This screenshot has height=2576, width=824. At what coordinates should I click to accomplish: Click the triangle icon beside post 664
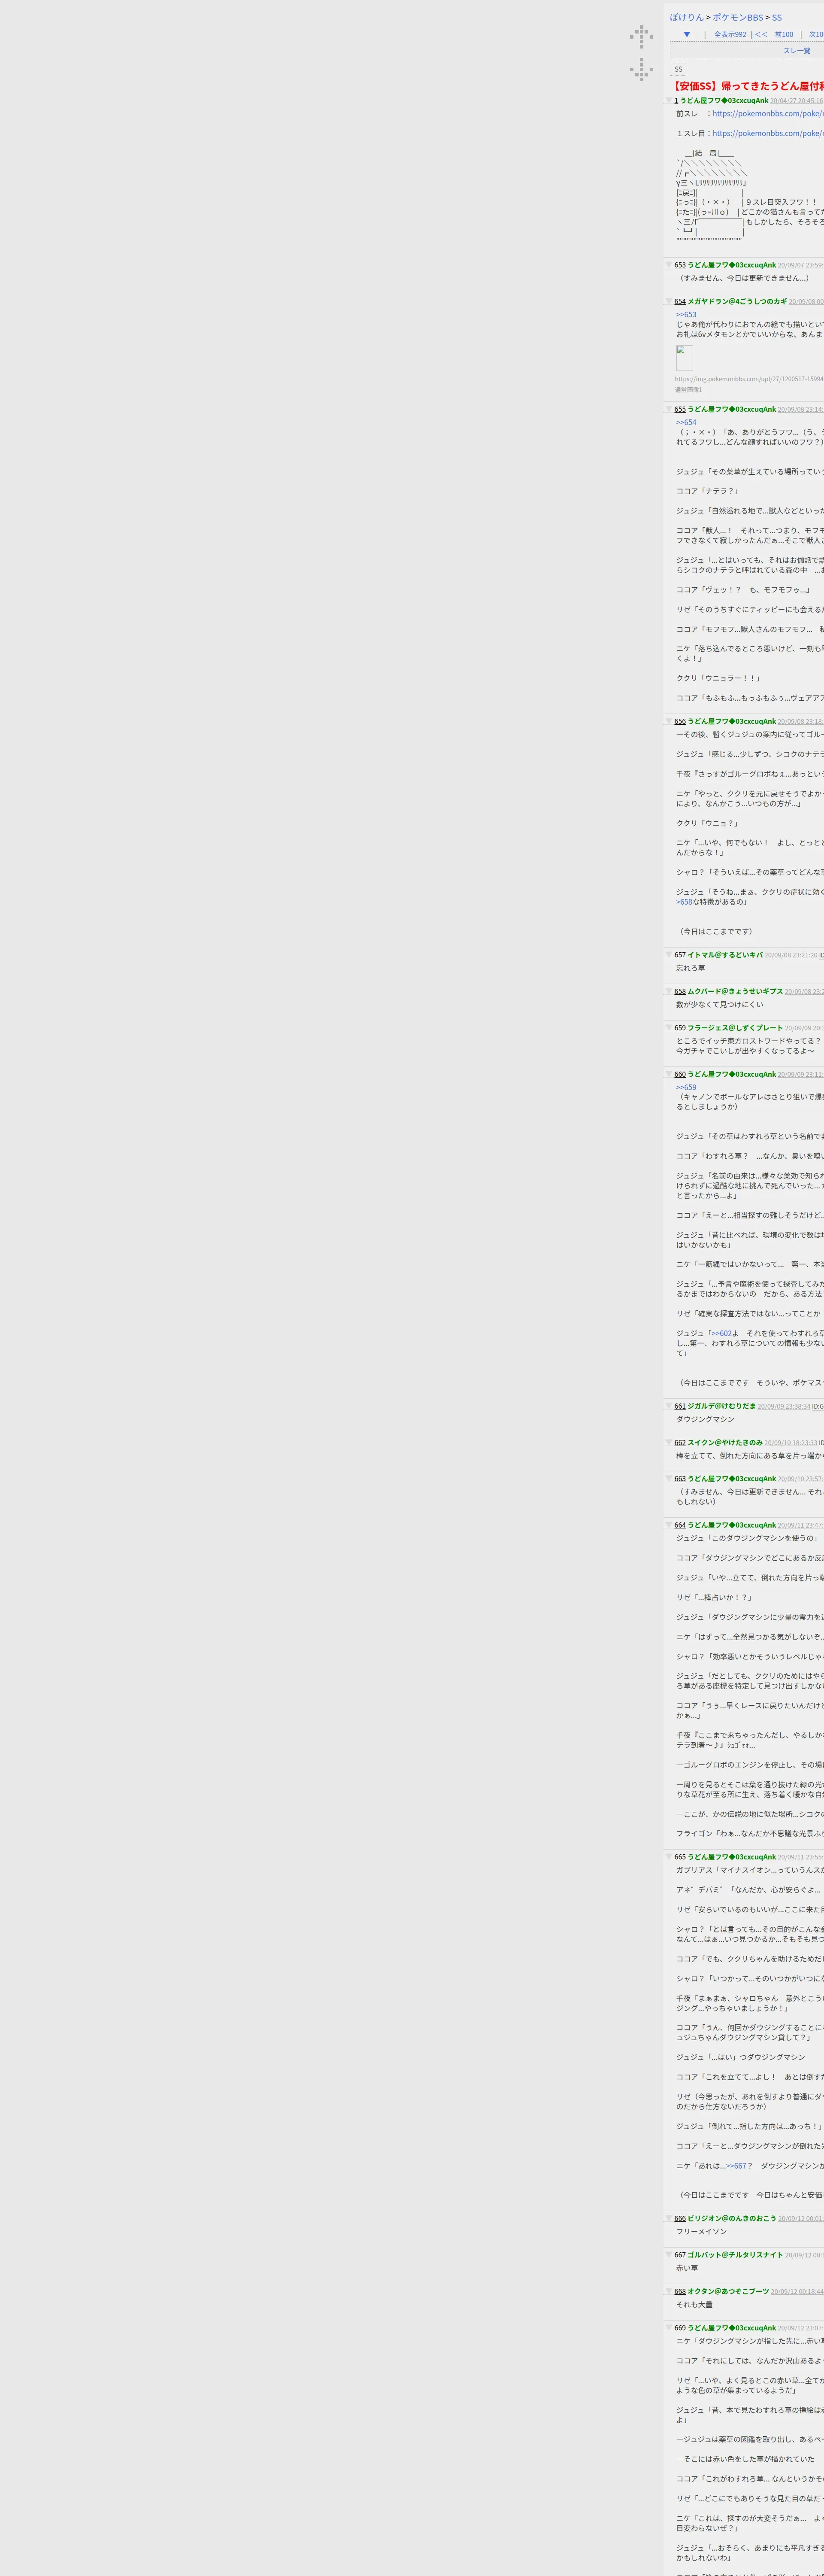pyautogui.click(x=669, y=1525)
